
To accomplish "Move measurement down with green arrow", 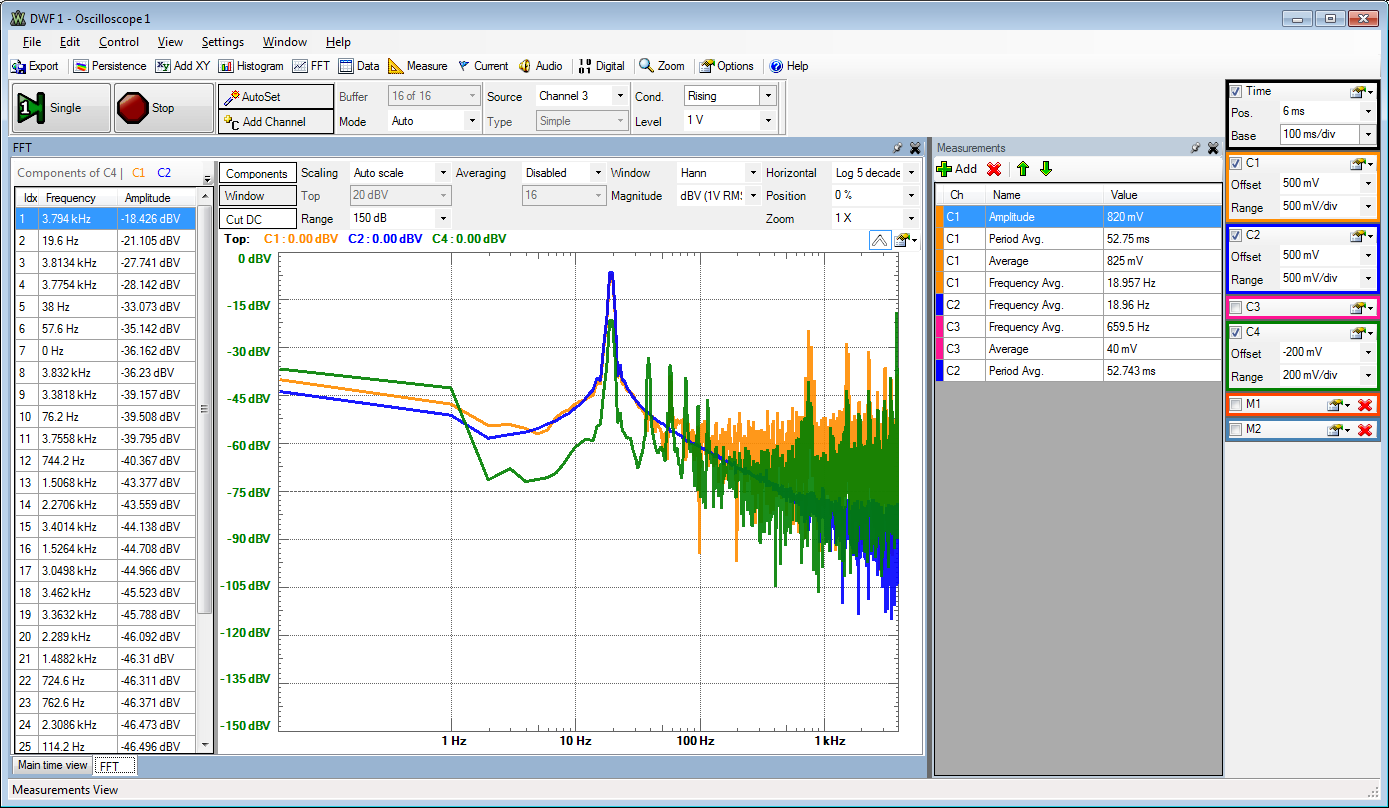I will coord(1046,169).
